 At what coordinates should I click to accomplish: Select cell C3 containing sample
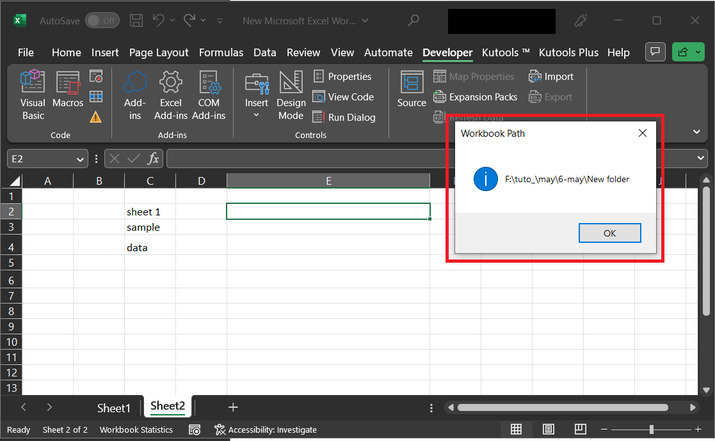pos(150,228)
